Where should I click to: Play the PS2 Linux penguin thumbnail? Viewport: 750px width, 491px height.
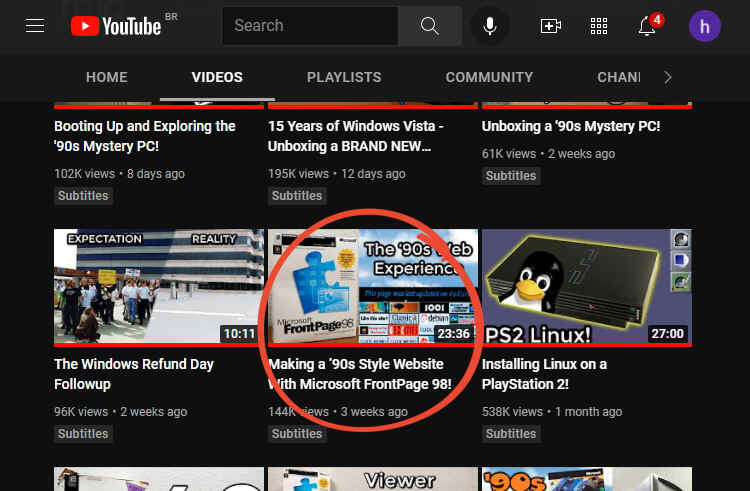coord(586,287)
